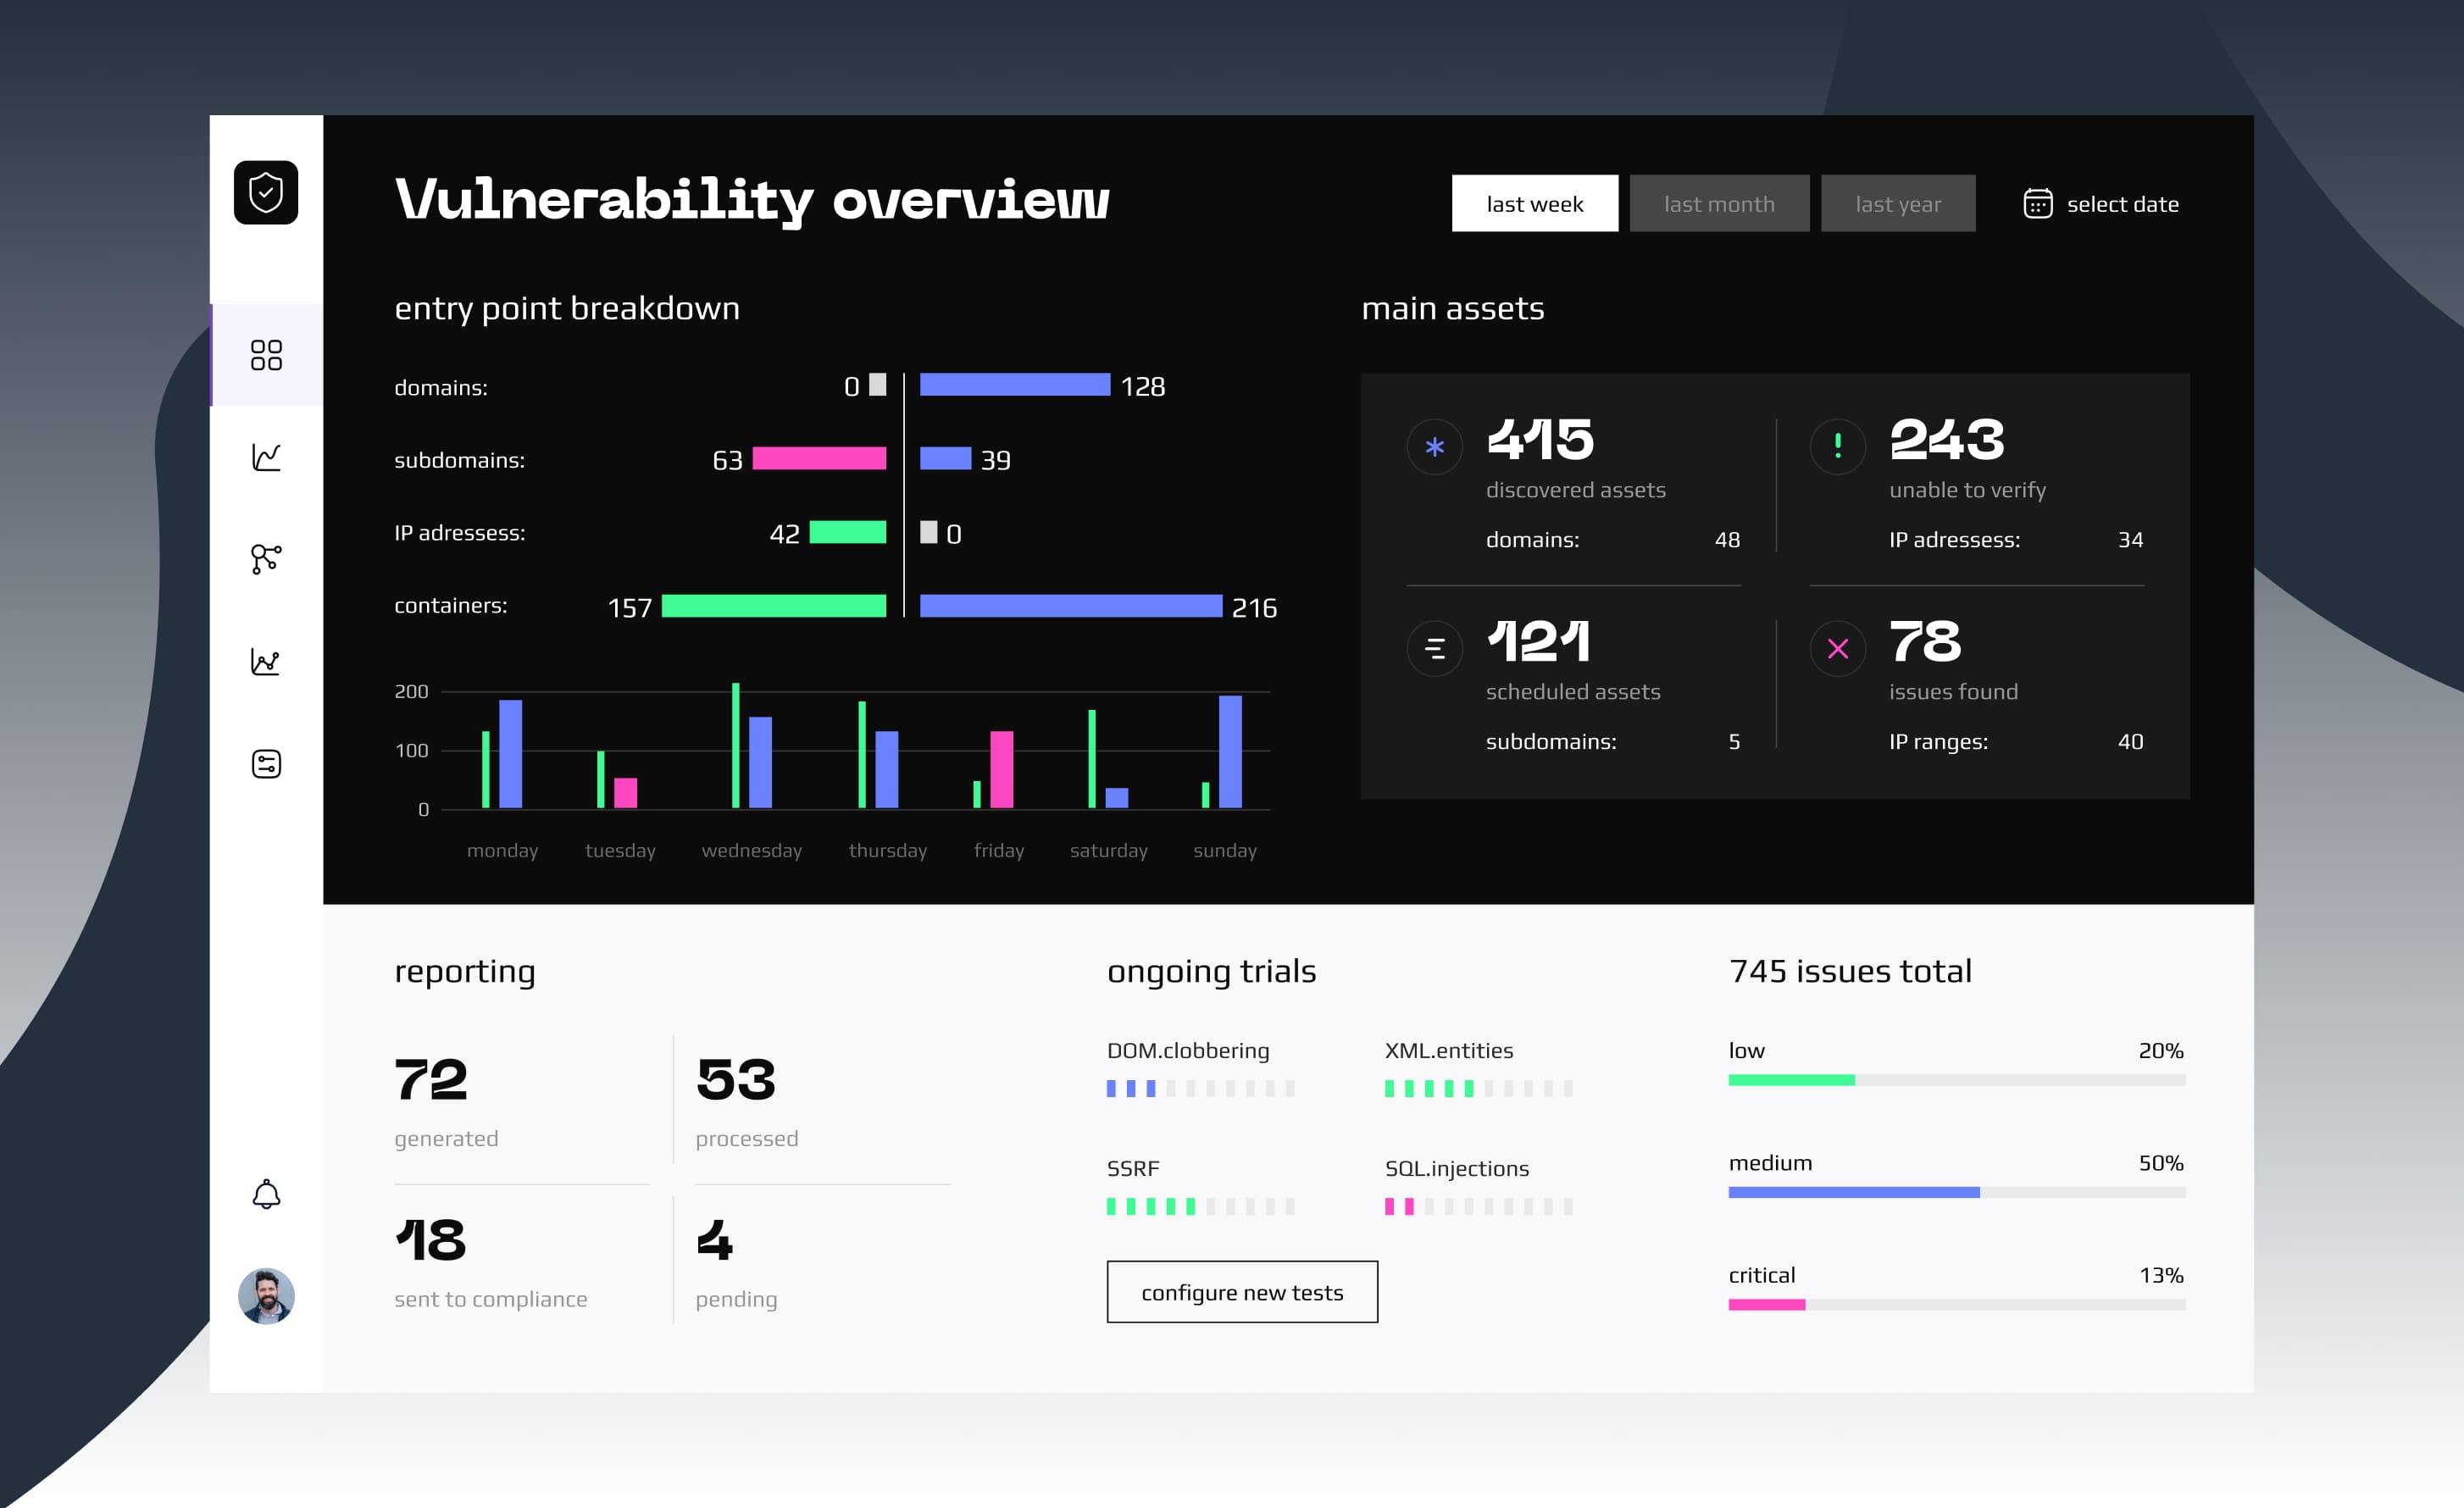This screenshot has width=2464, height=1508.
Task: Open the settings sliders sidebar icon
Action: pyautogui.click(x=266, y=764)
